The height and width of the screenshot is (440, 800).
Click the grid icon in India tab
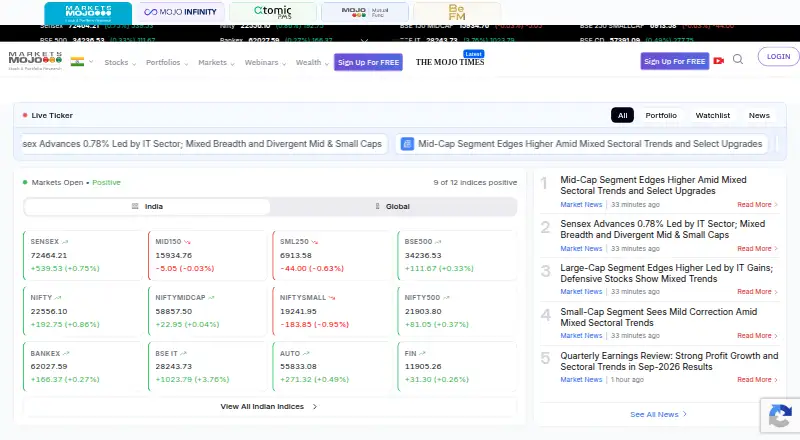(135, 206)
